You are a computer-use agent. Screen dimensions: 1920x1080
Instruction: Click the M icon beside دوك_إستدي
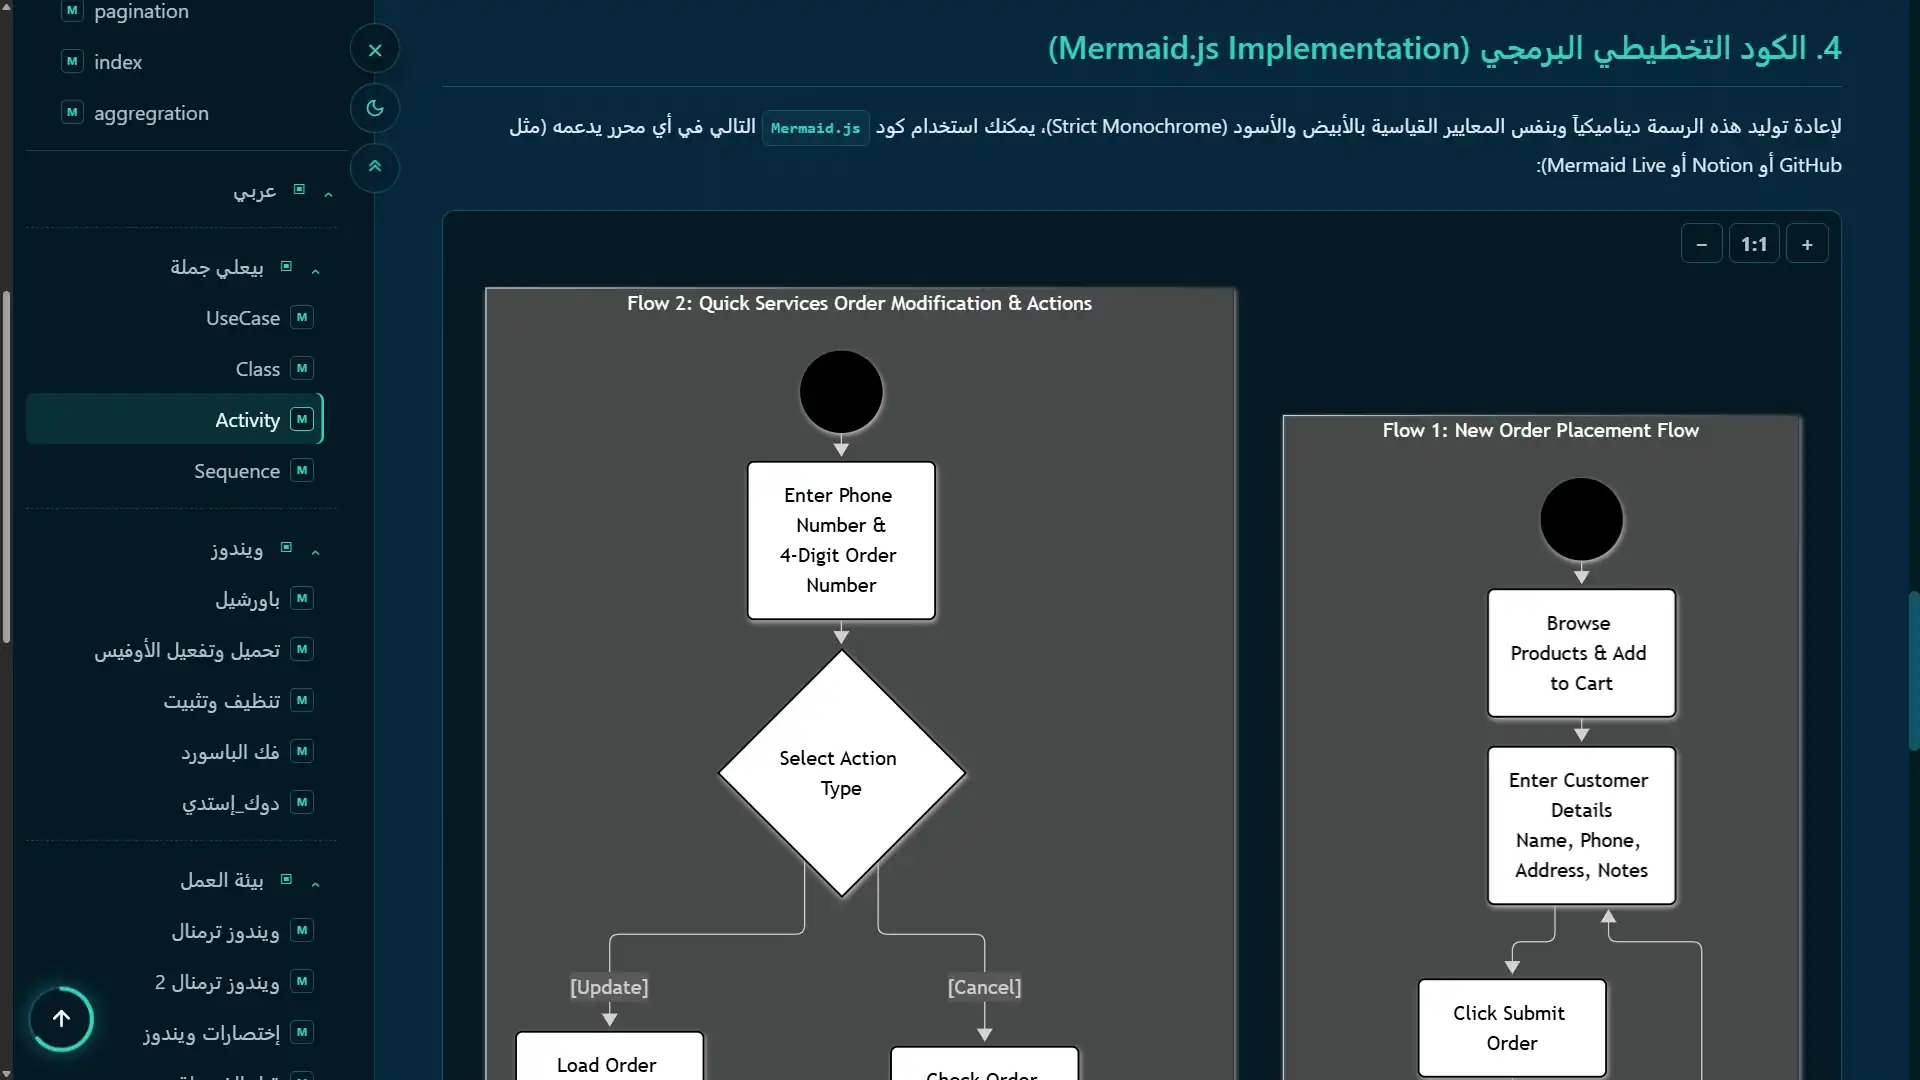point(302,803)
